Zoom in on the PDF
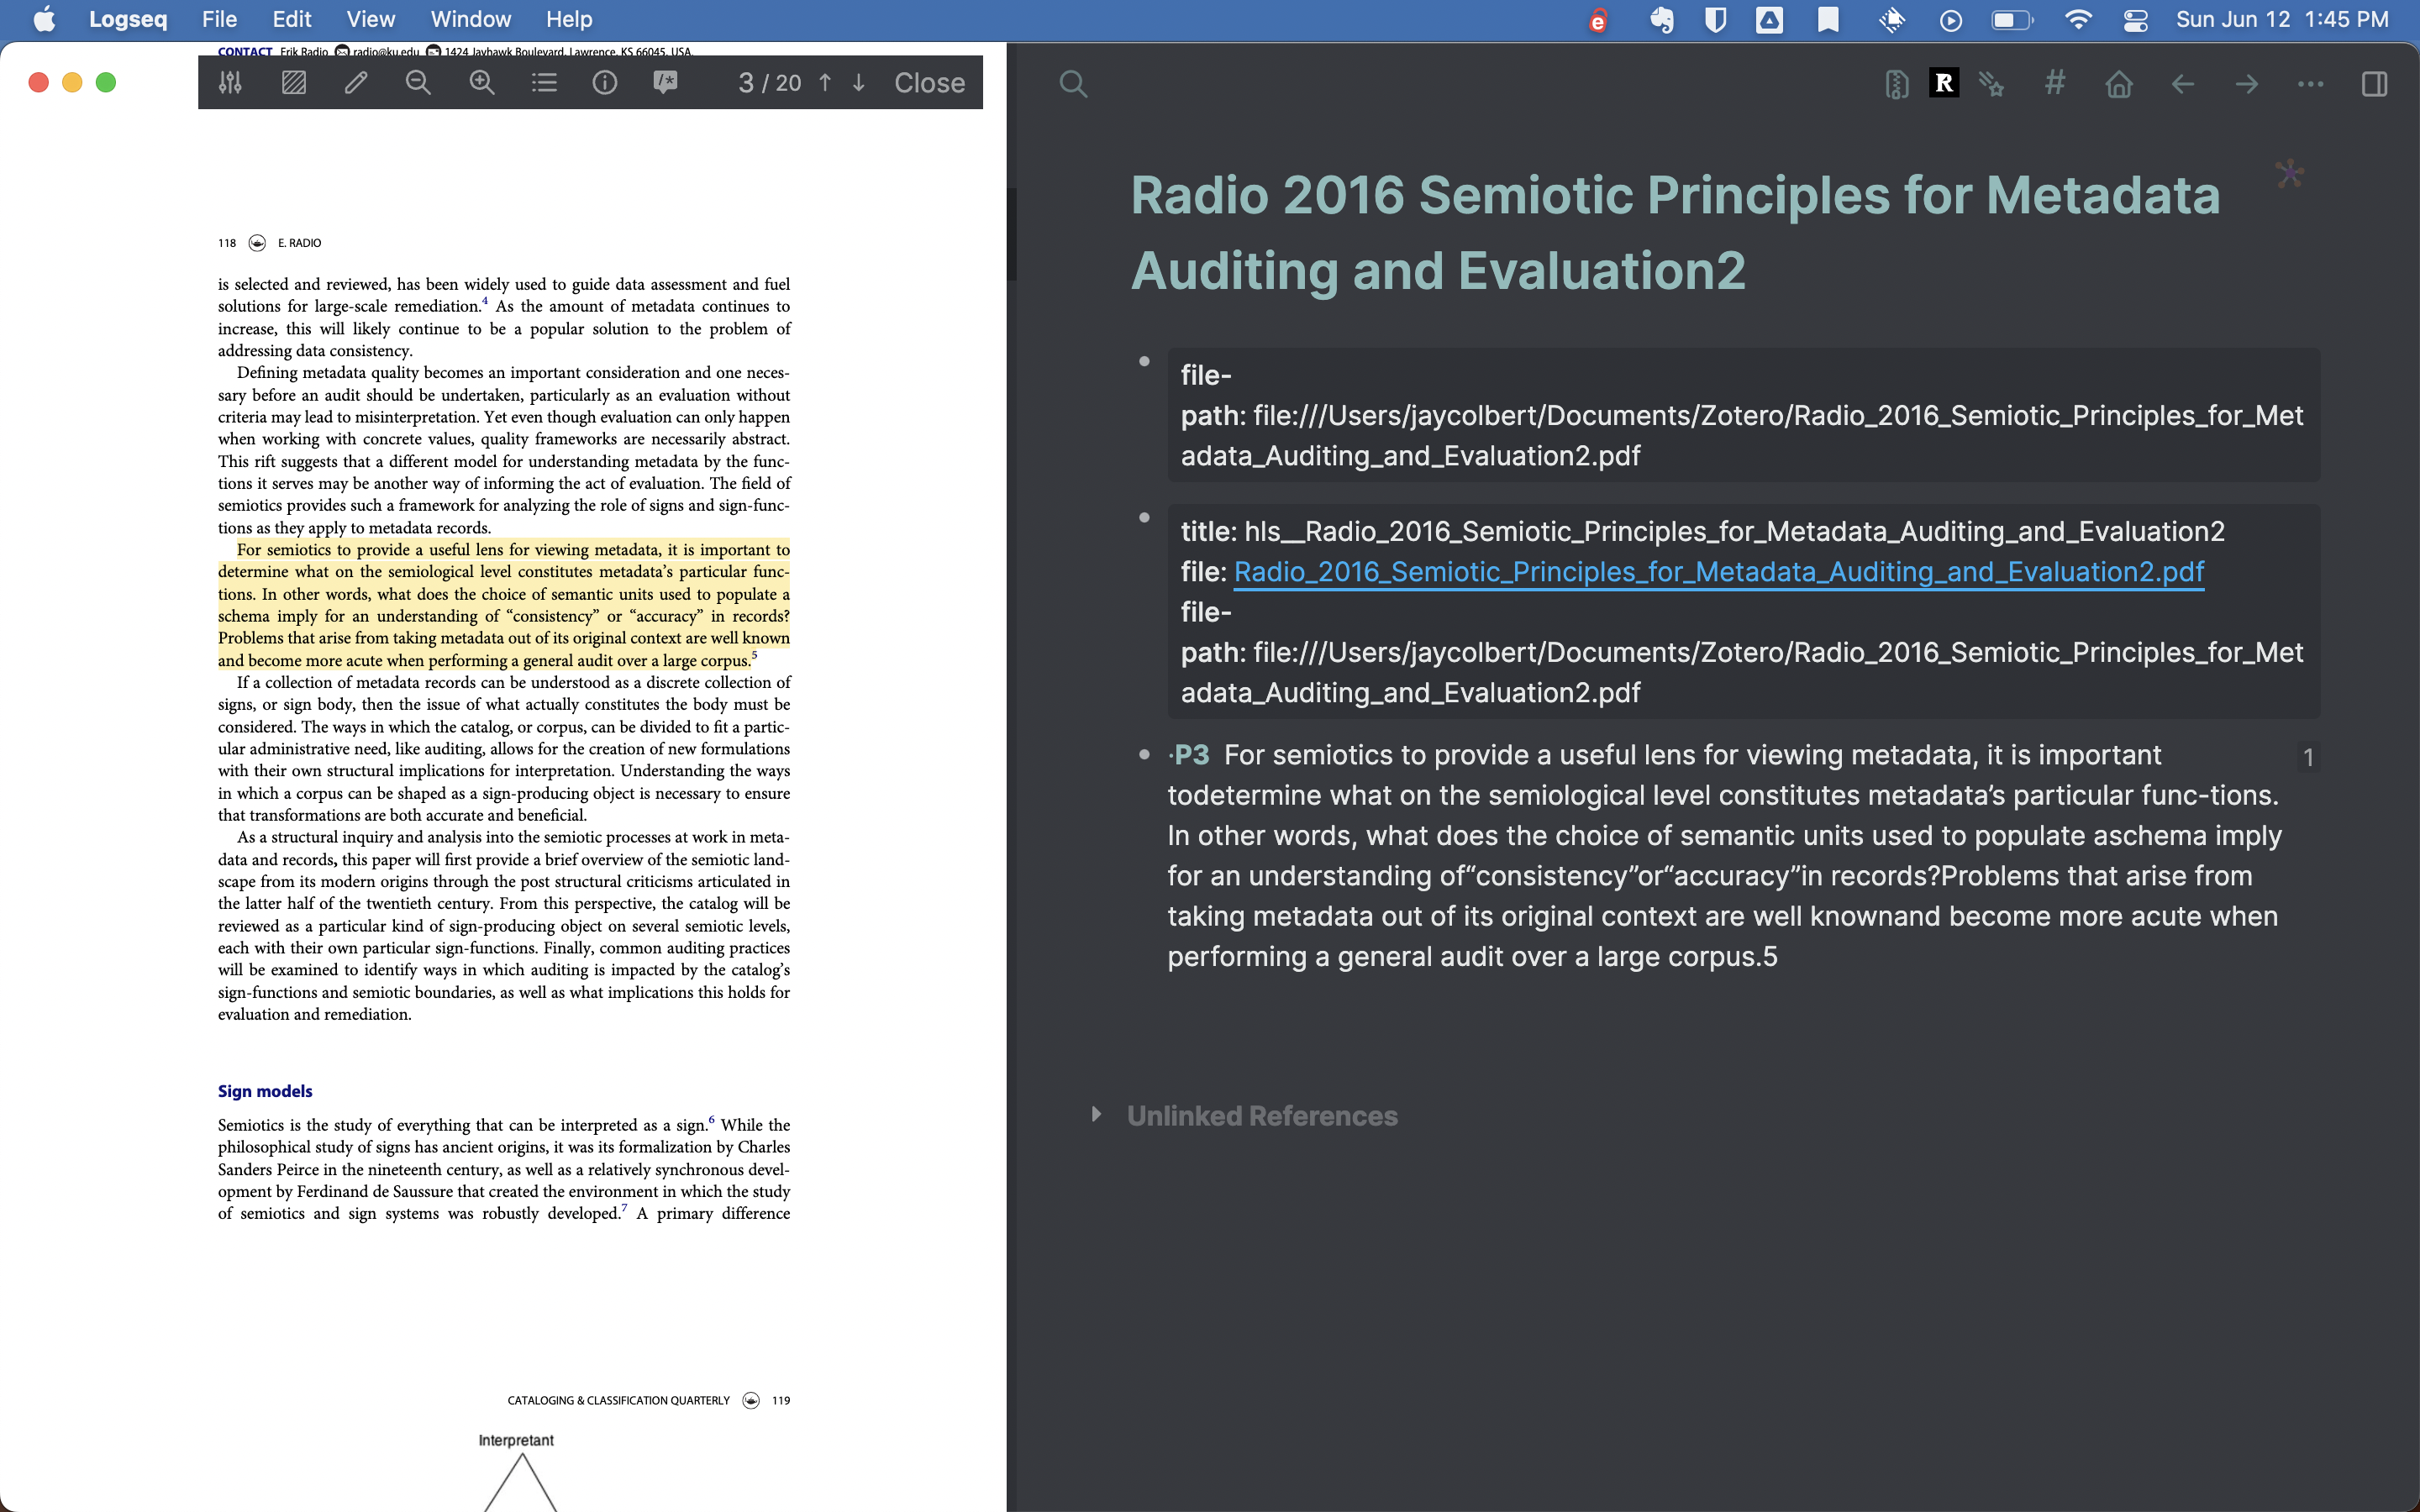This screenshot has width=2420, height=1512. (x=482, y=83)
